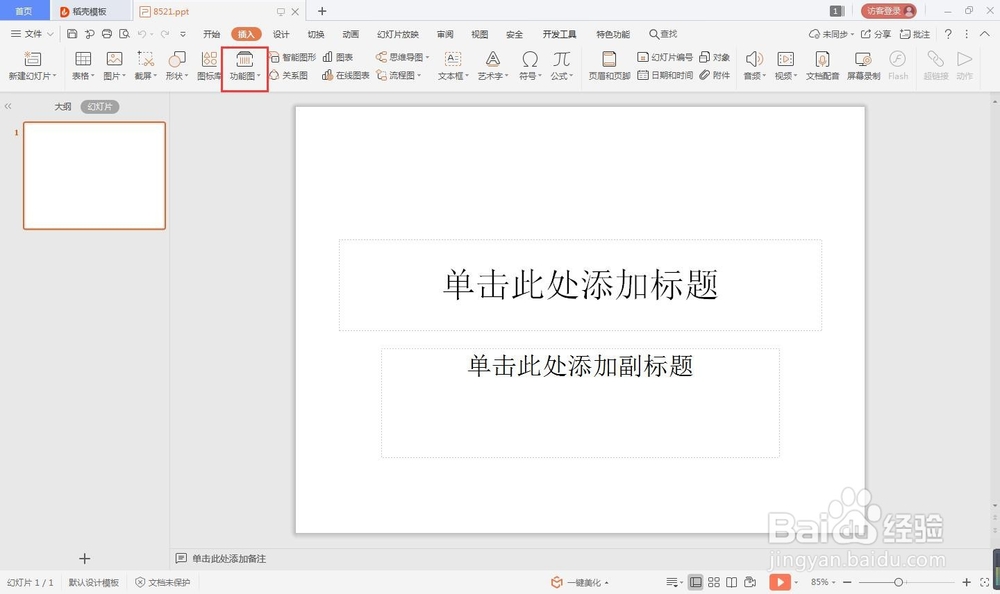Screen dimensions: 1000x594
Task: Click 批注 comment button
Action: click(915, 34)
